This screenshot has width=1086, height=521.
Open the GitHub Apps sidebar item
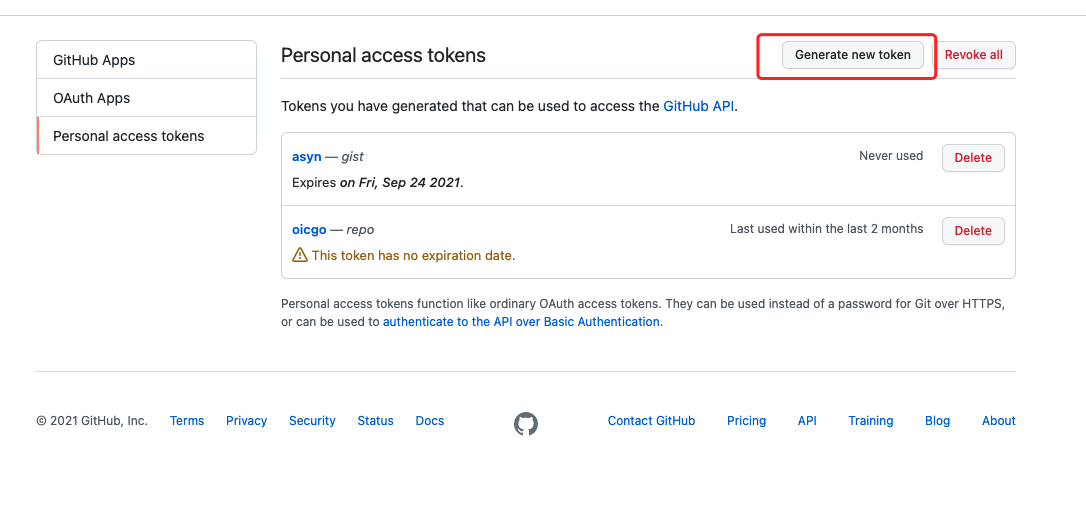click(x=146, y=60)
